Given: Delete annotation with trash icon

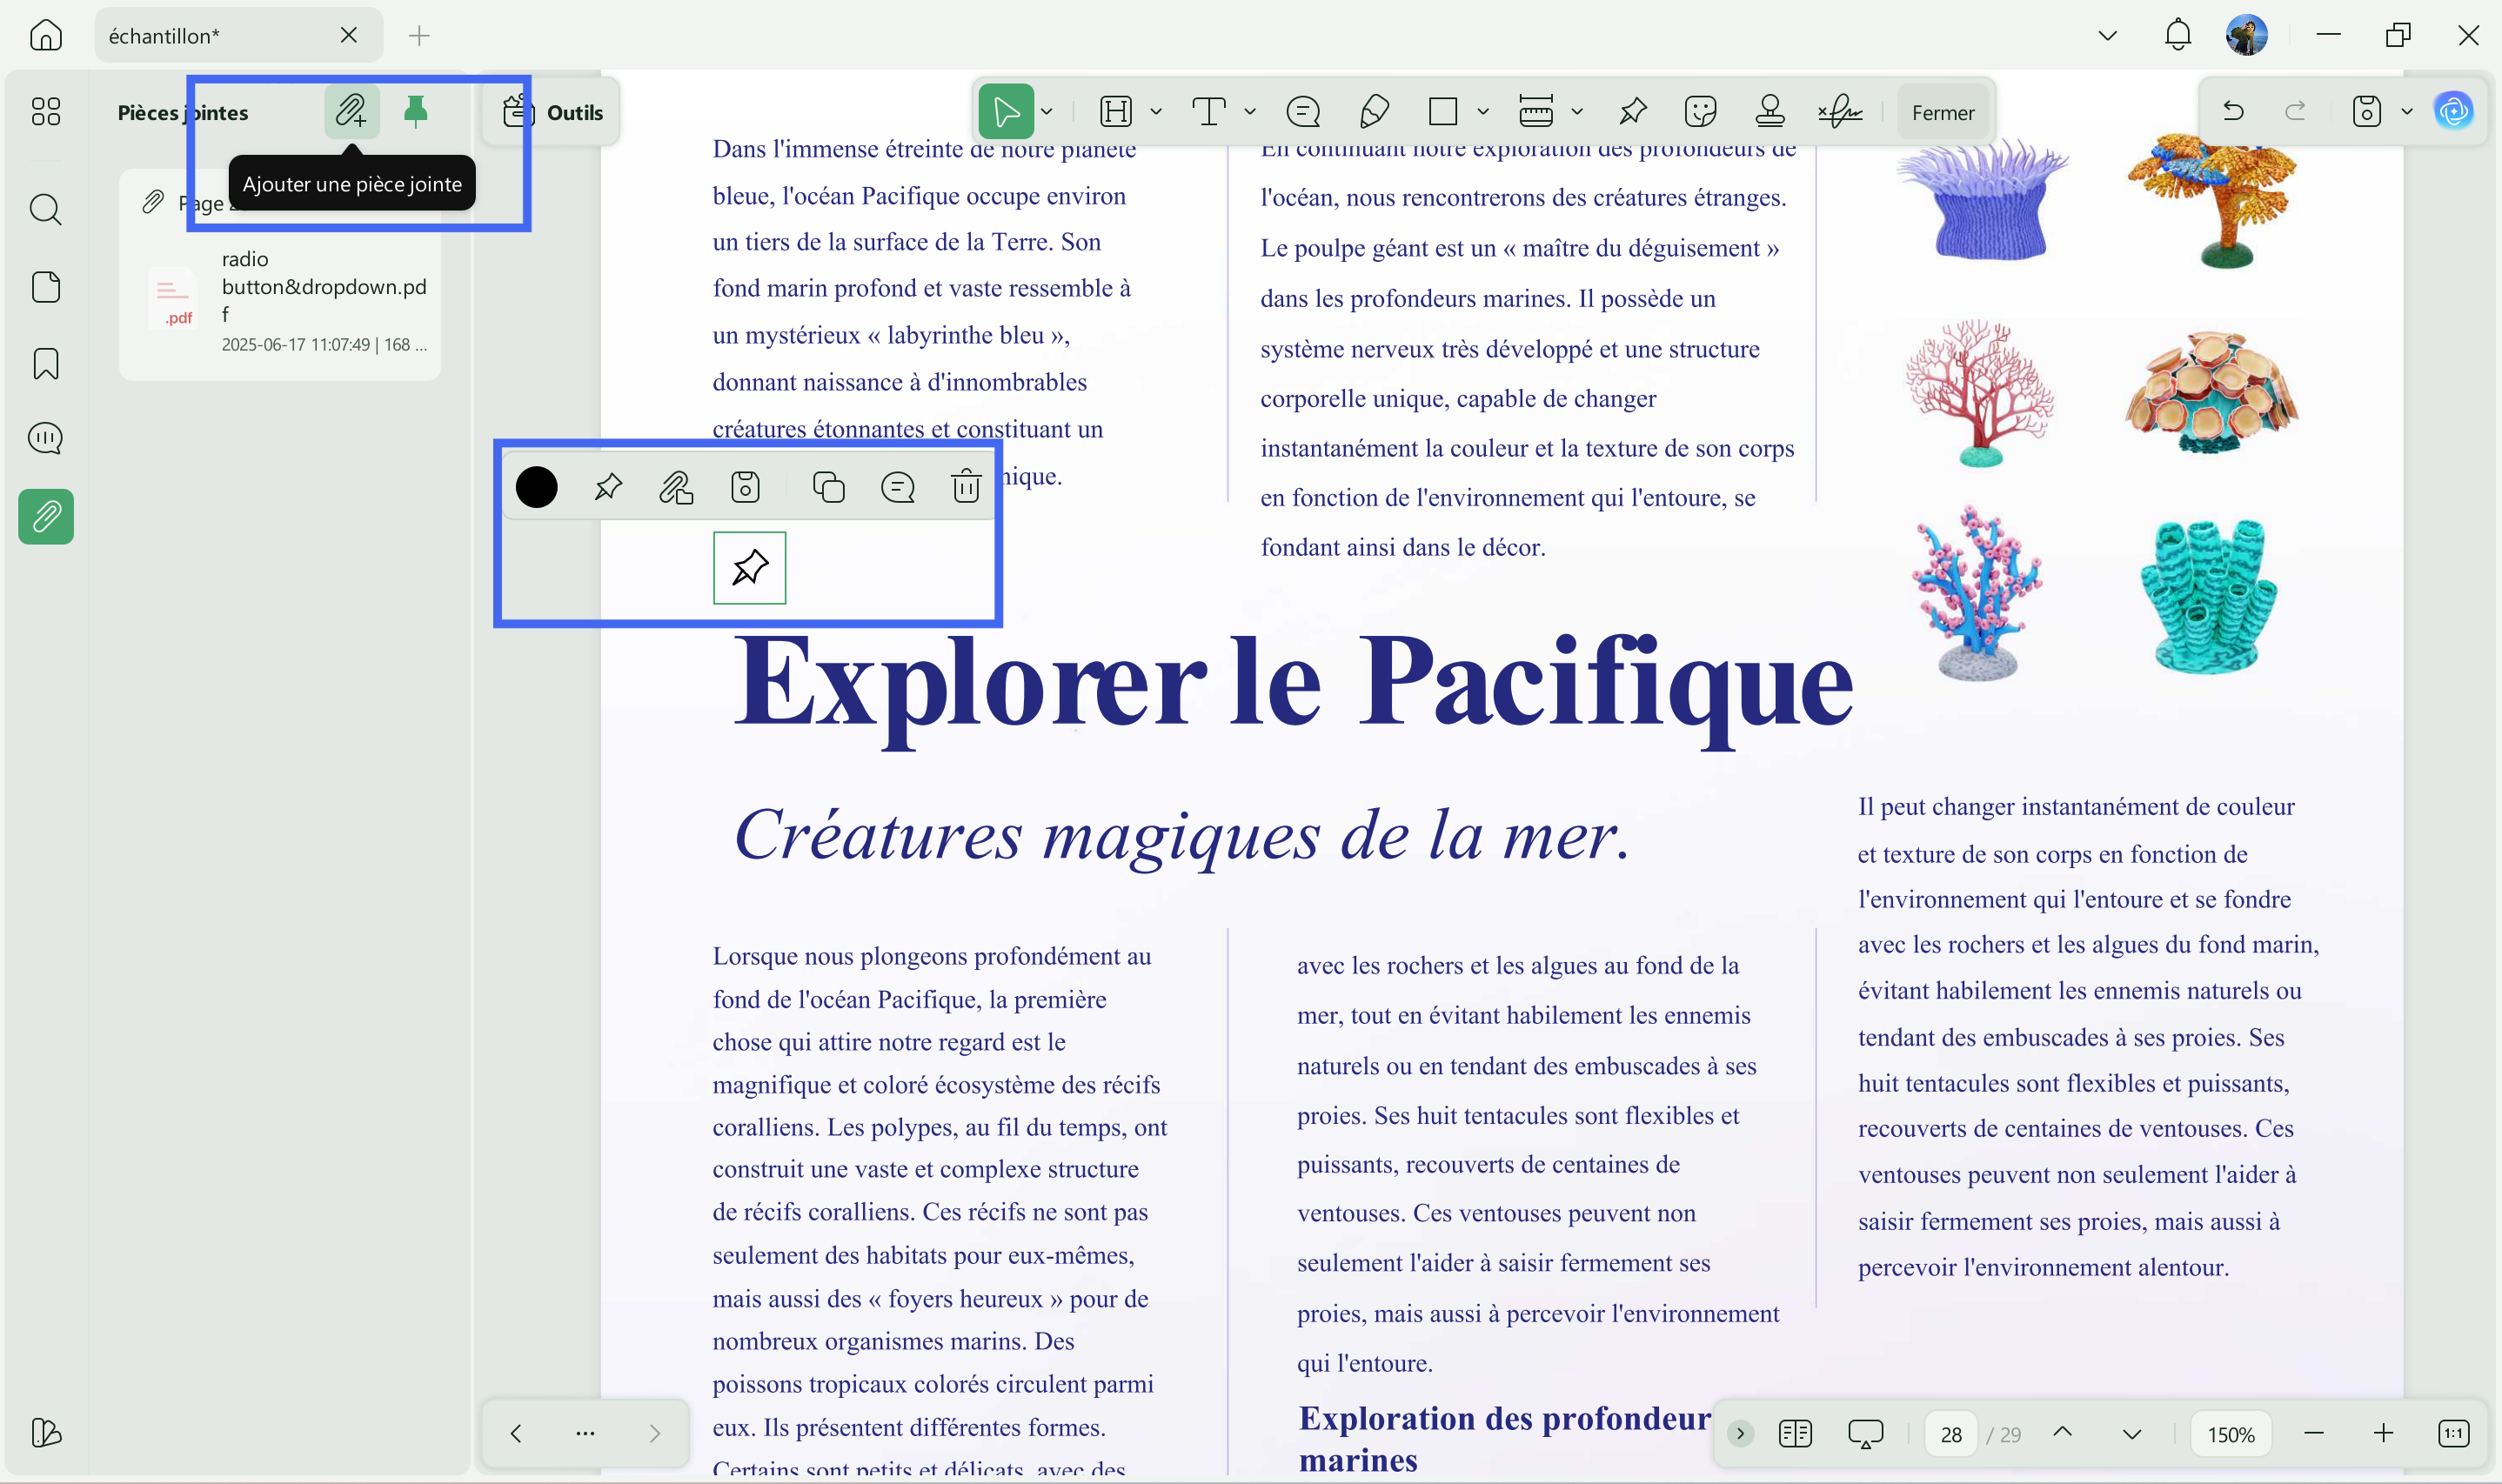Looking at the screenshot, I should click(x=966, y=486).
